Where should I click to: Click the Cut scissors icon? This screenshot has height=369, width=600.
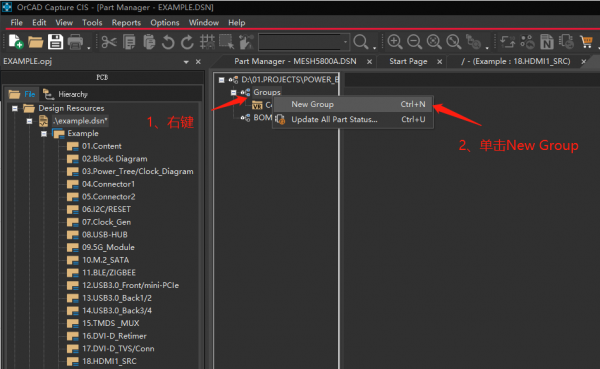click(109, 42)
